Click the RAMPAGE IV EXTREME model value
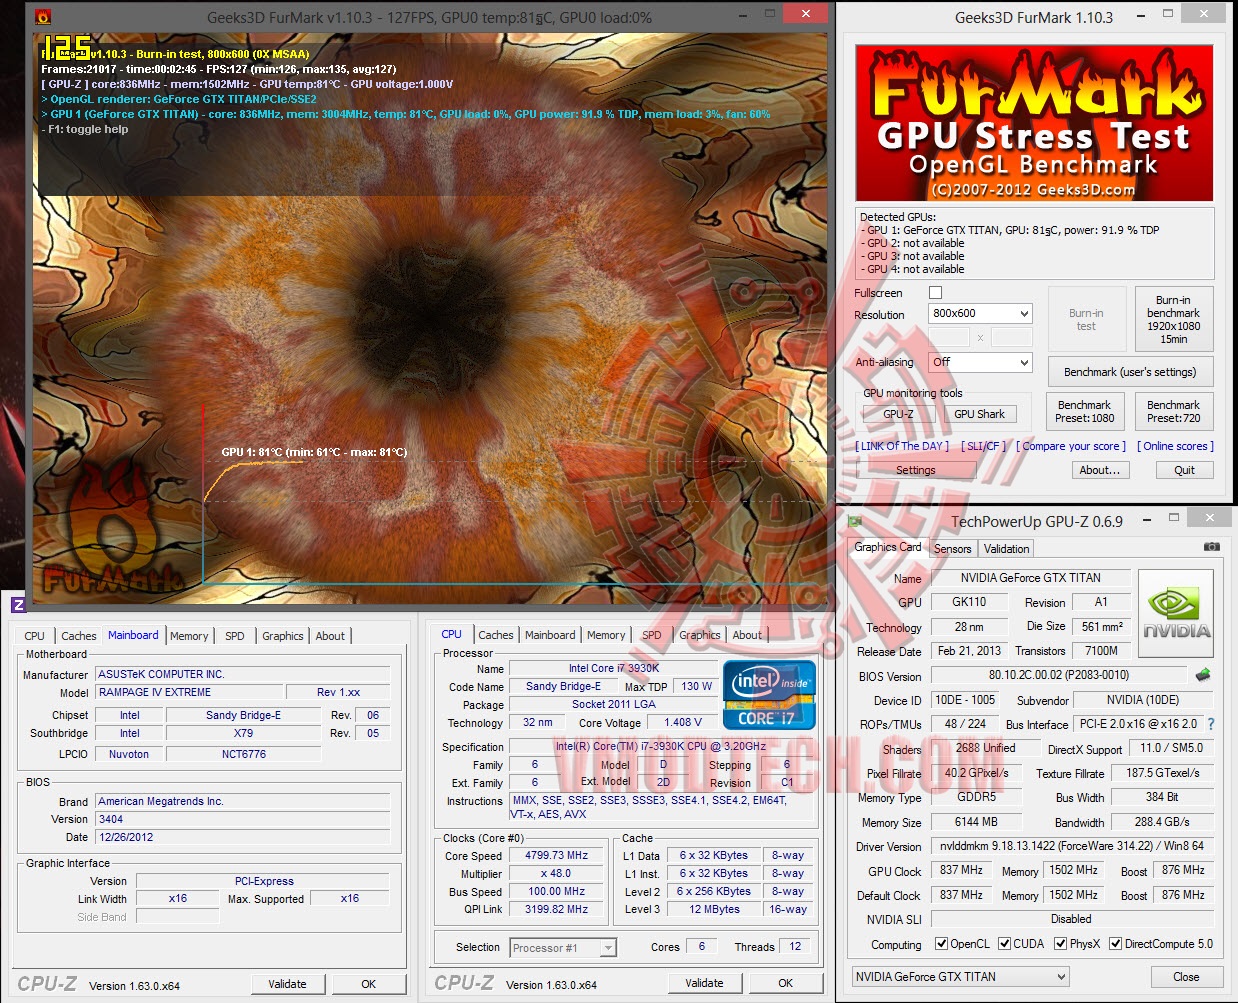Image resolution: width=1238 pixels, height=1003 pixels. (x=189, y=692)
